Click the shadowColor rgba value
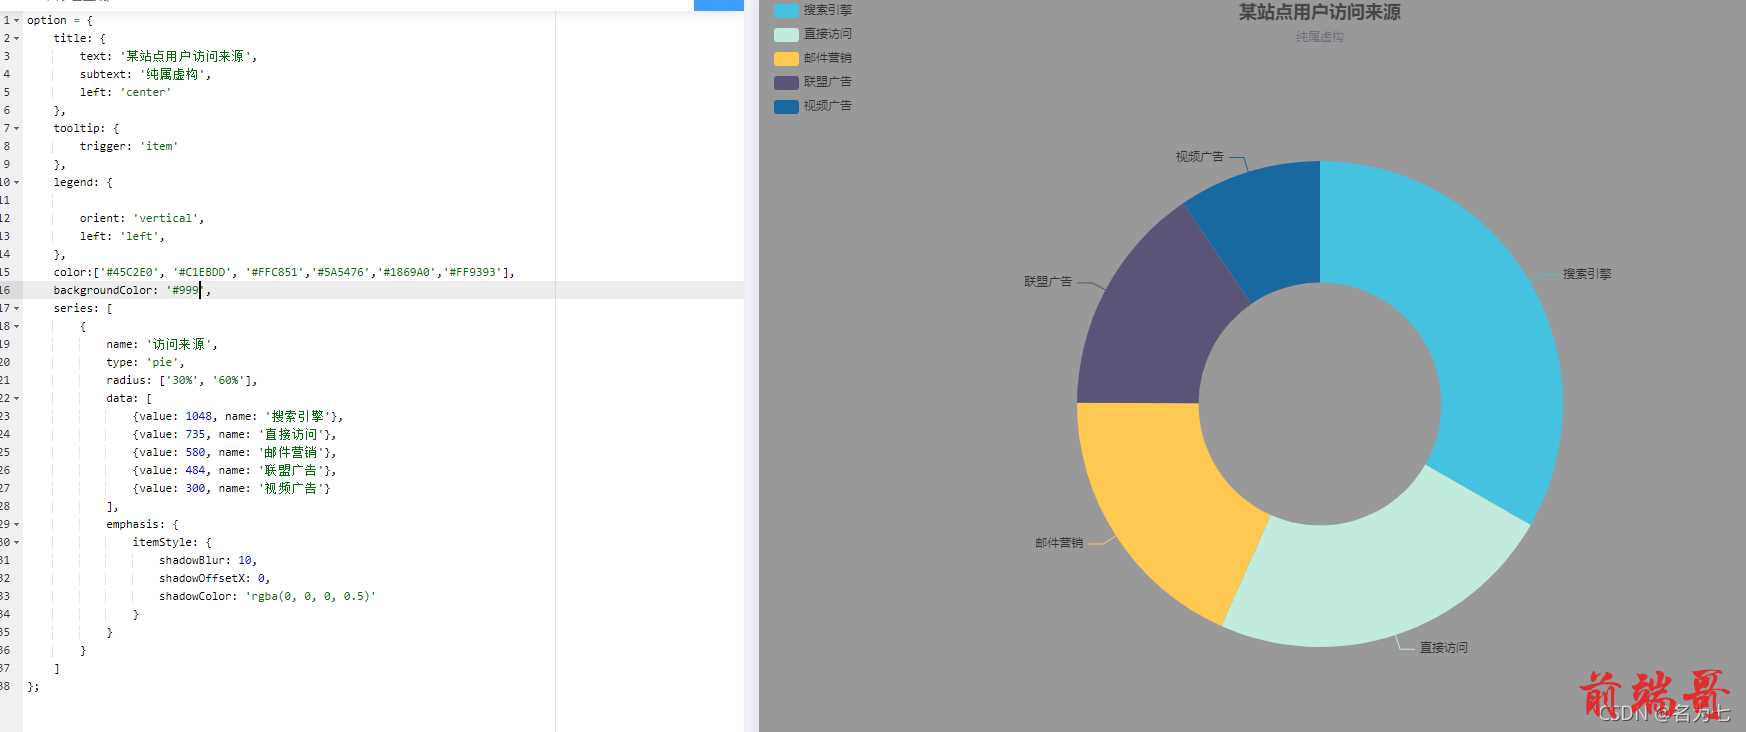1746x732 pixels. point(310,596)
